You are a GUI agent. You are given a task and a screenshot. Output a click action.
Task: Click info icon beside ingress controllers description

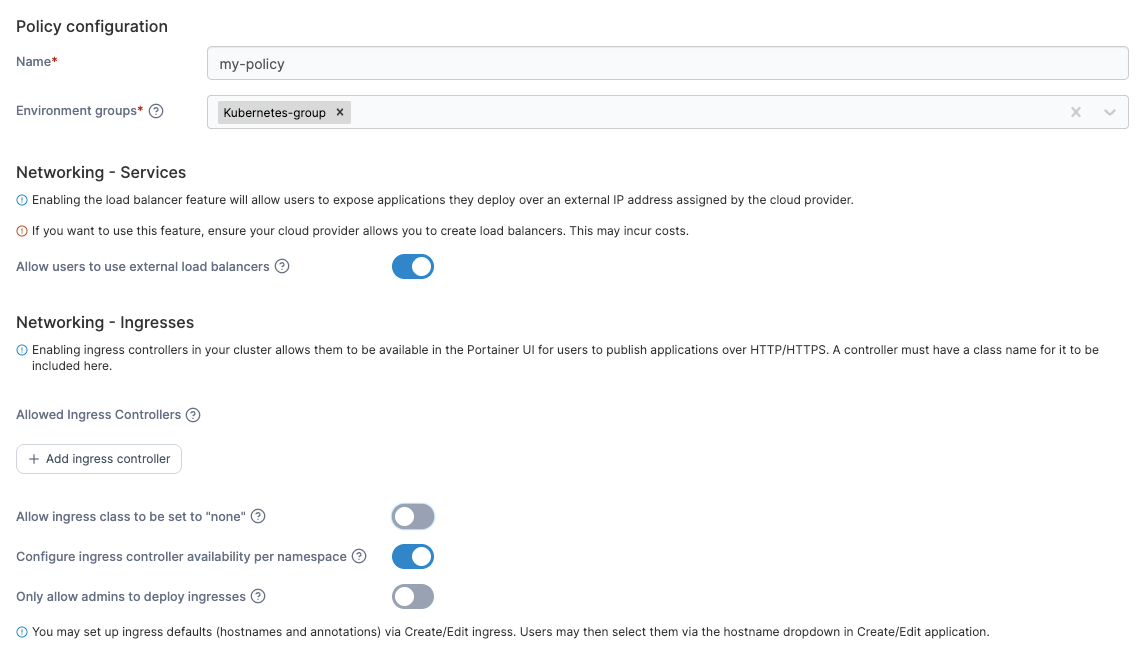(x=22, y=351)
